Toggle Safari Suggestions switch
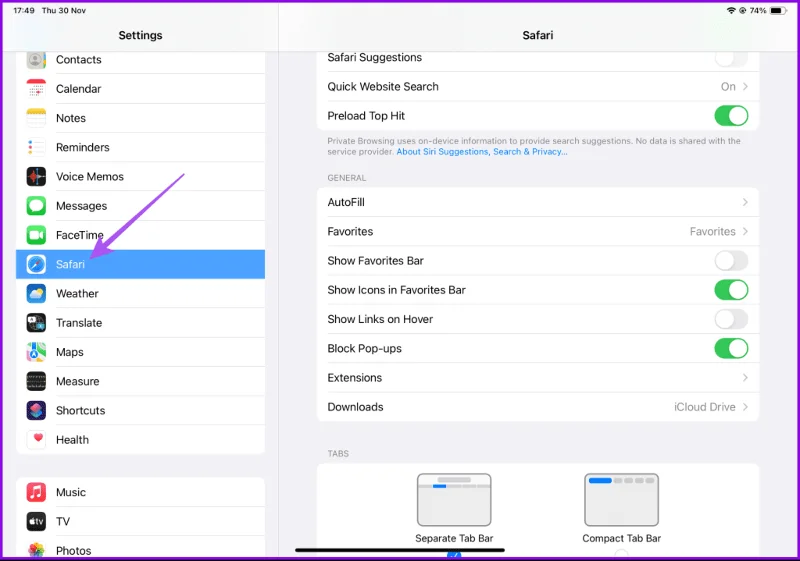Viewport: 800px width, 561px height. point(731,59)
